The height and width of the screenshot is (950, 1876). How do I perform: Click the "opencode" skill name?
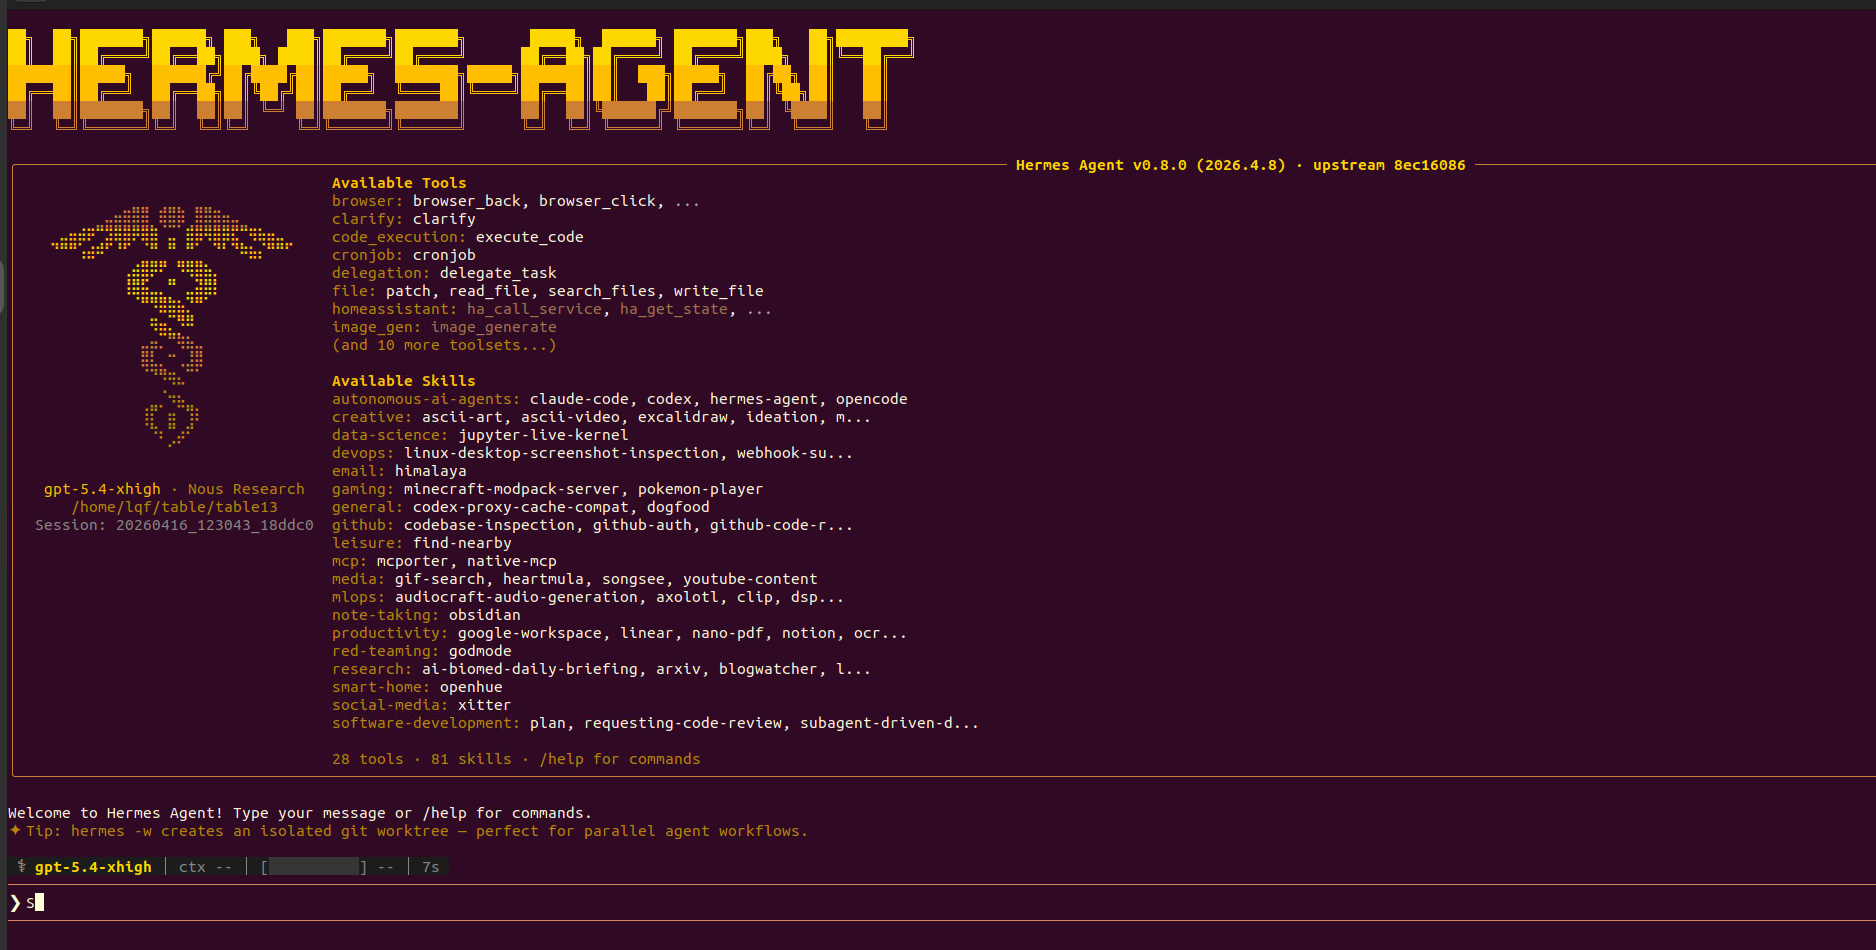point(872,399)
